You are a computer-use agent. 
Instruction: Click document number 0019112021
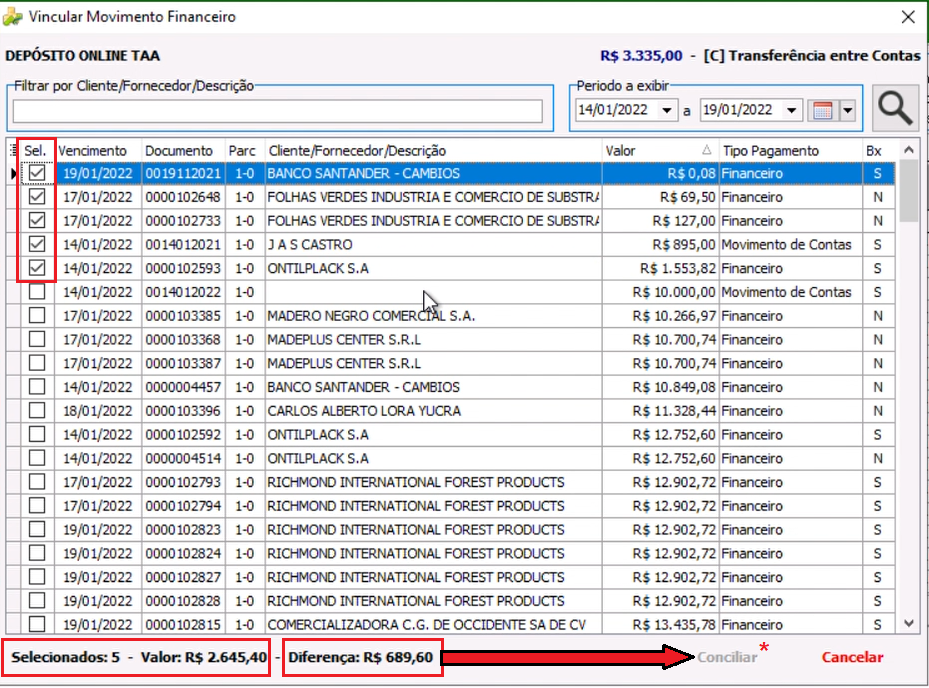pos(183,173)
